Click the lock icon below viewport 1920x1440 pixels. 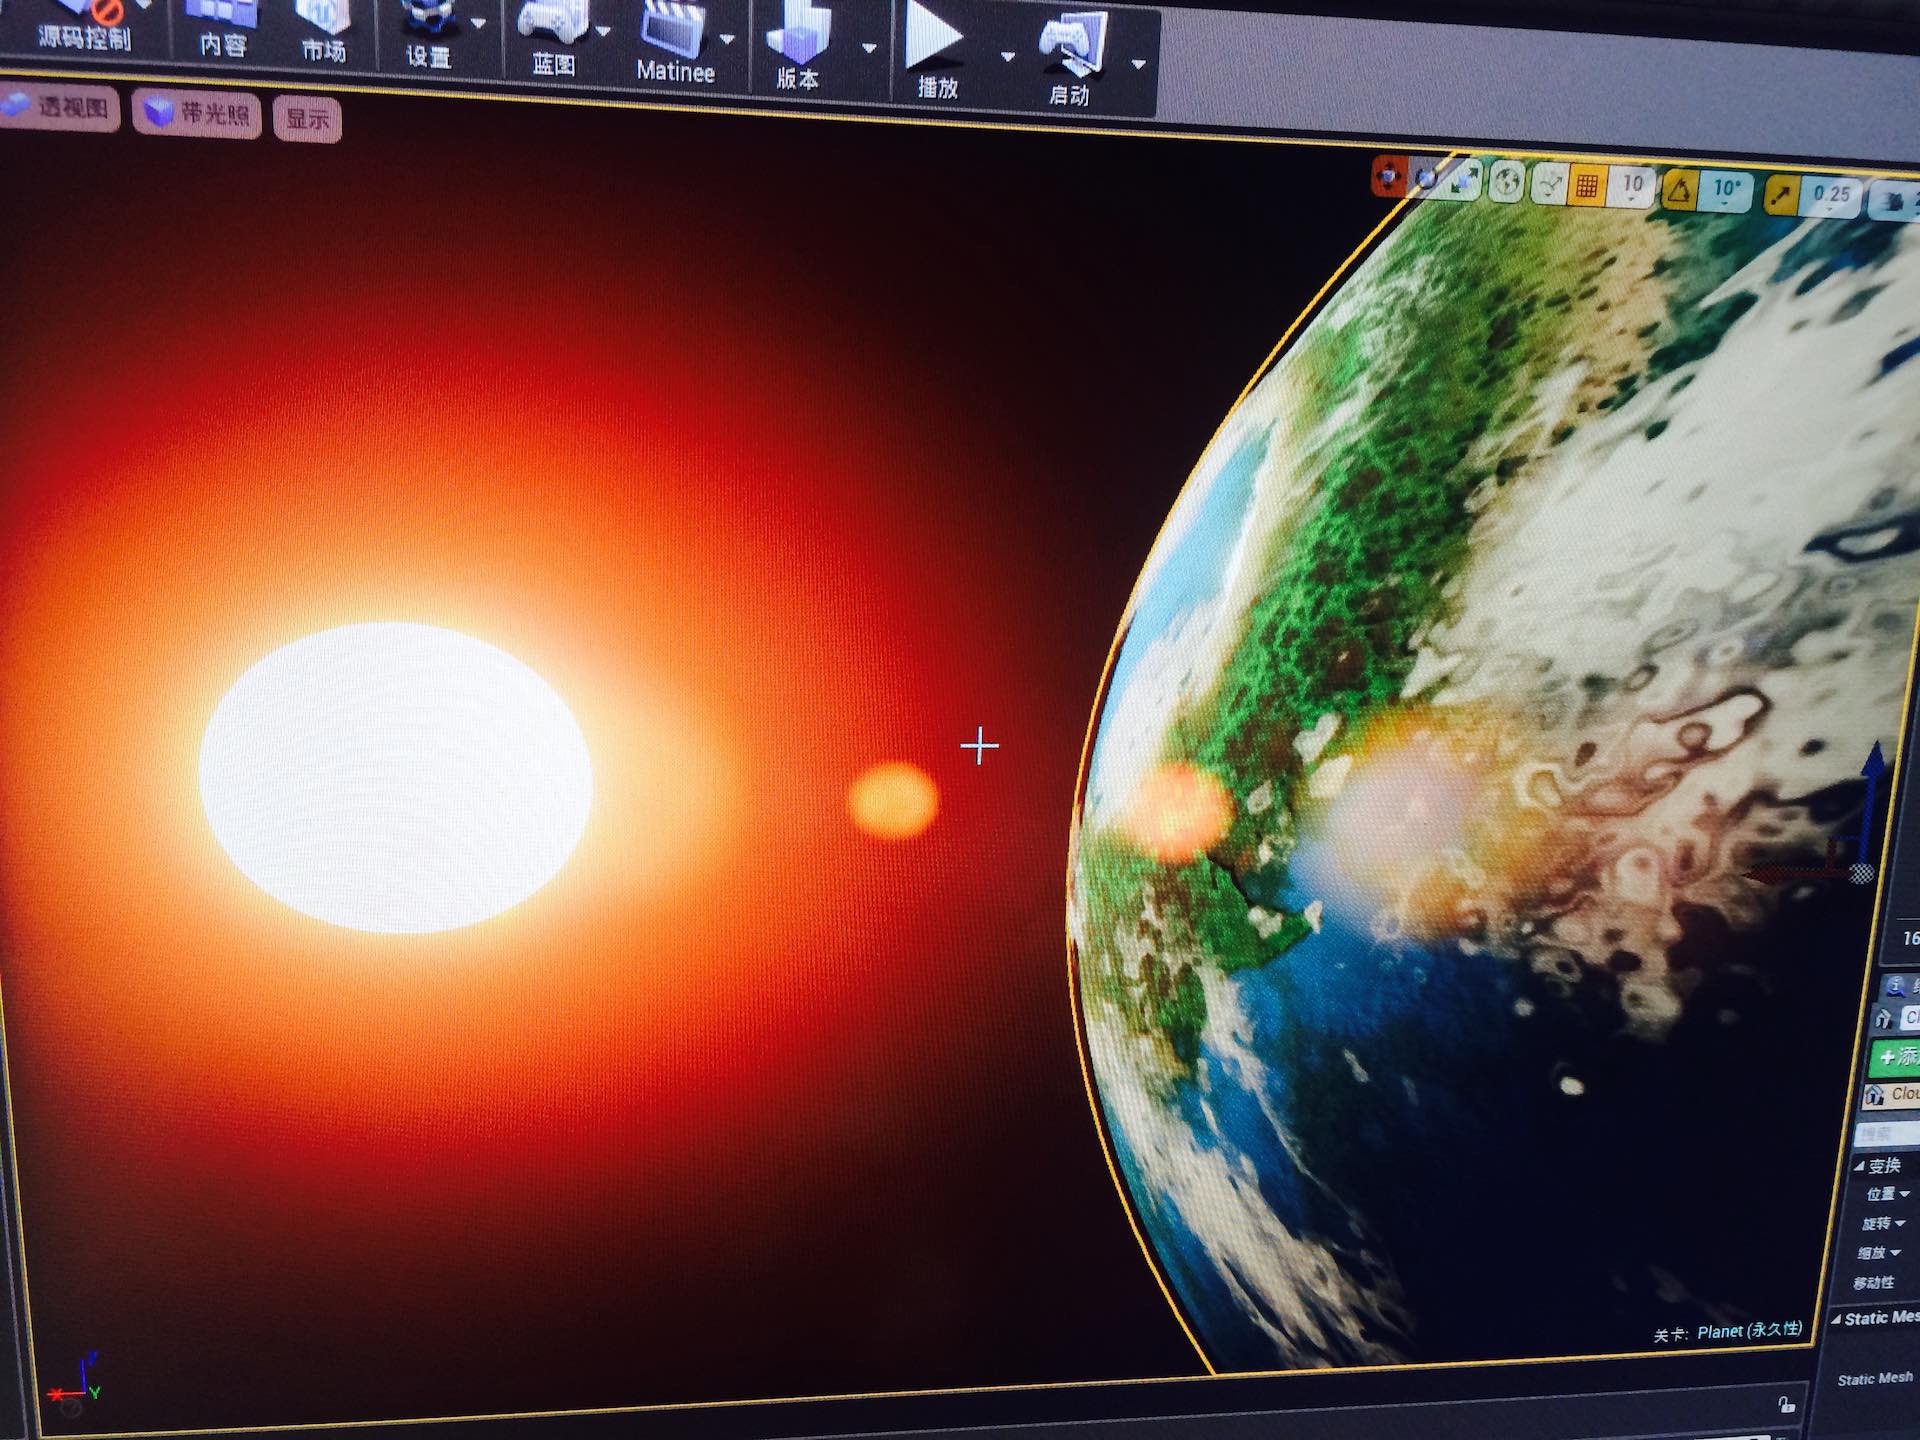pos(1786,1404)
